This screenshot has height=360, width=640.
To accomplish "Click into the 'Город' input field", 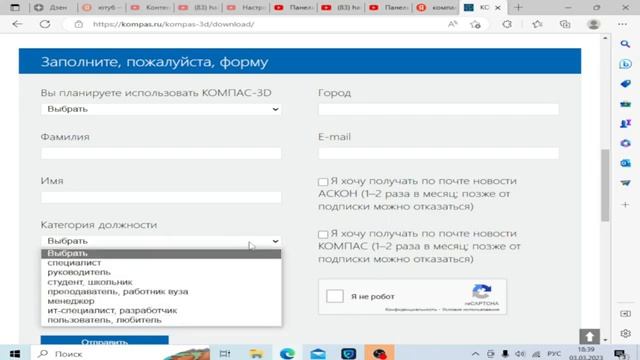I will pyautogui.click(x=438, y=109).
